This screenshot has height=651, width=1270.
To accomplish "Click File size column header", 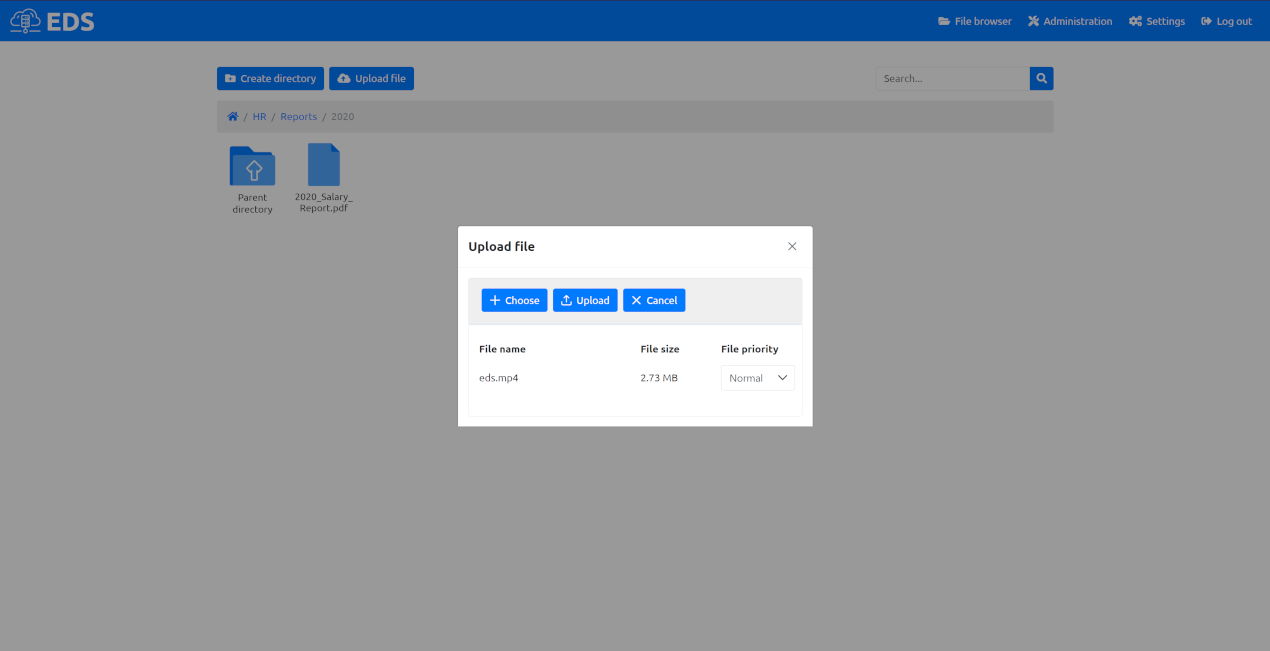I will pos(660,349).
